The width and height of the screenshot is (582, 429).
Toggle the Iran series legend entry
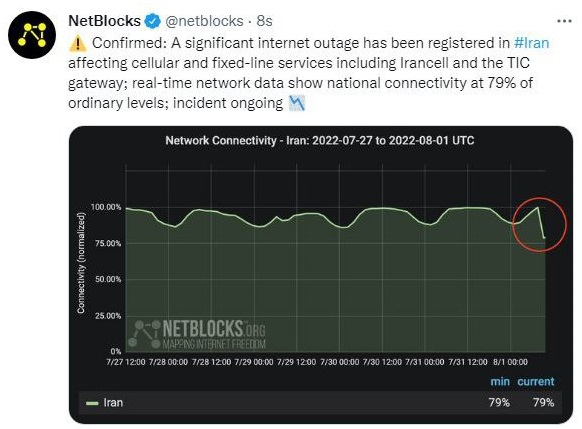[x=104, y=403]
